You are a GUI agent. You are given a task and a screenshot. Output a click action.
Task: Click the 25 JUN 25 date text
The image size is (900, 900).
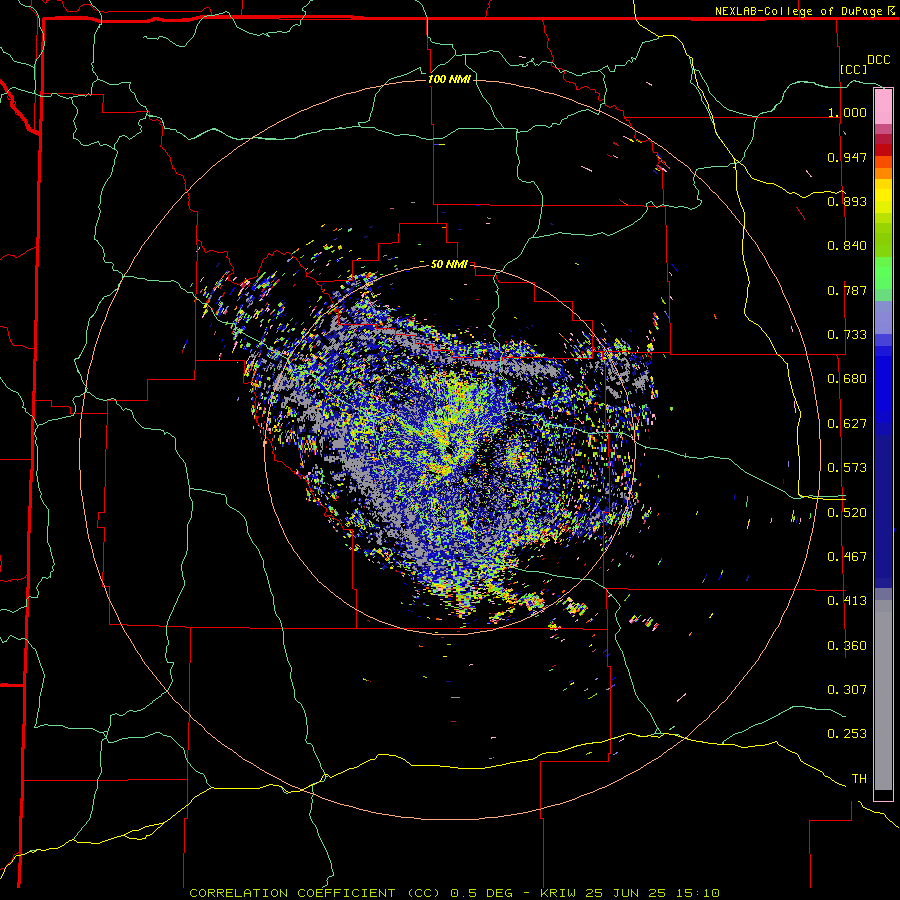click(x=626, y=893)
